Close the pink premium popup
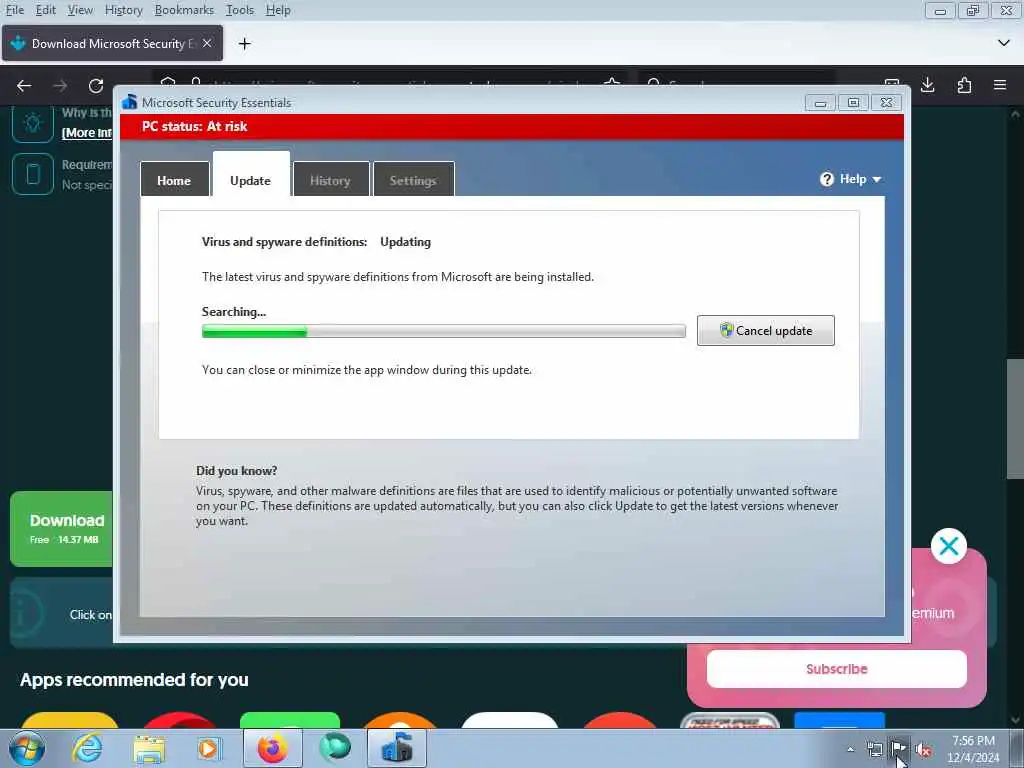 (949, 546)
